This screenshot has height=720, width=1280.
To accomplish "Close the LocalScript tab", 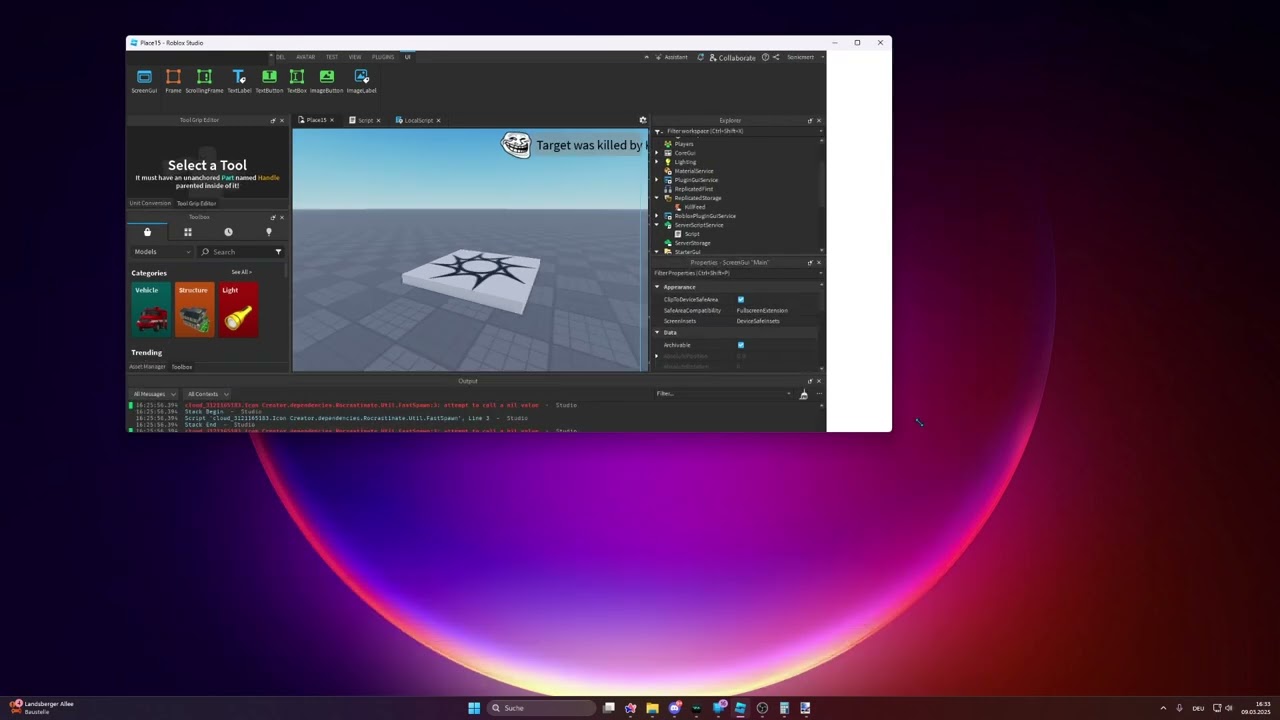I will [x=438, y=120].
